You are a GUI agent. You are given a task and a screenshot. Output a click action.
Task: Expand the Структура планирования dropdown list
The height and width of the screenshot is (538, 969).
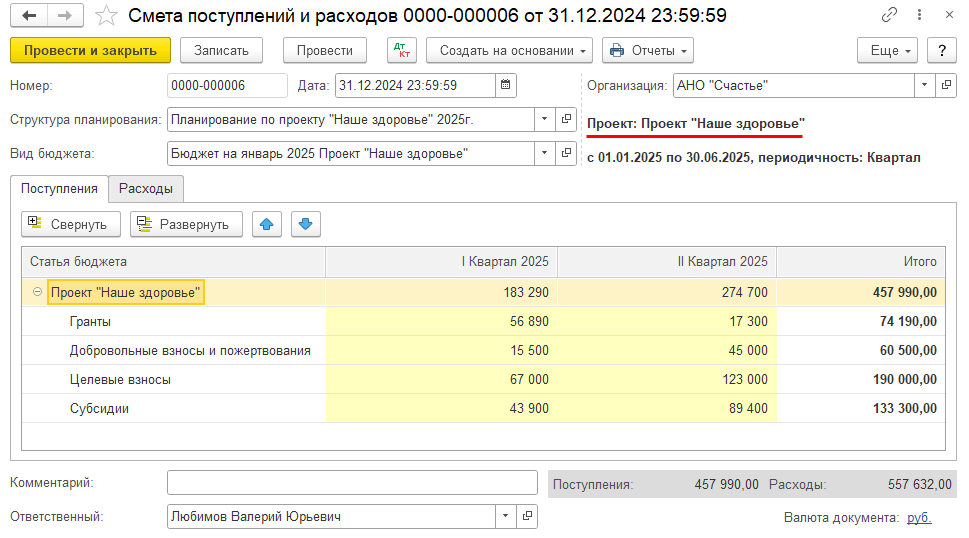544,119
